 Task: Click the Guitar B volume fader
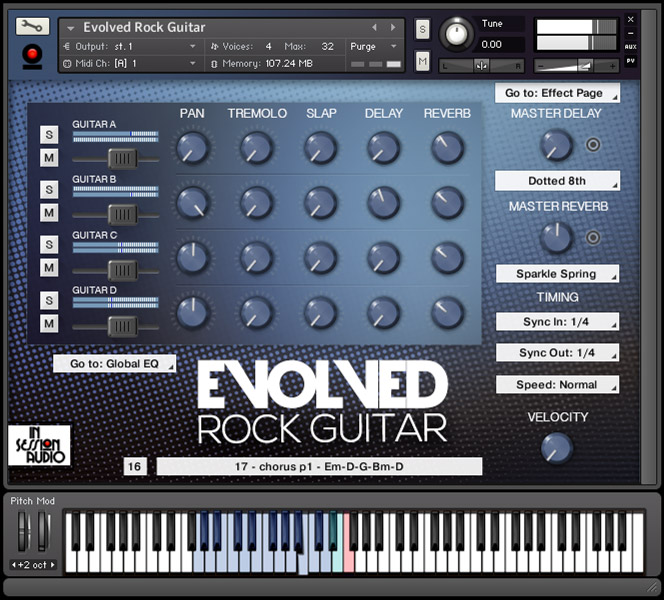pyautogui.click(x=122, y=215)
